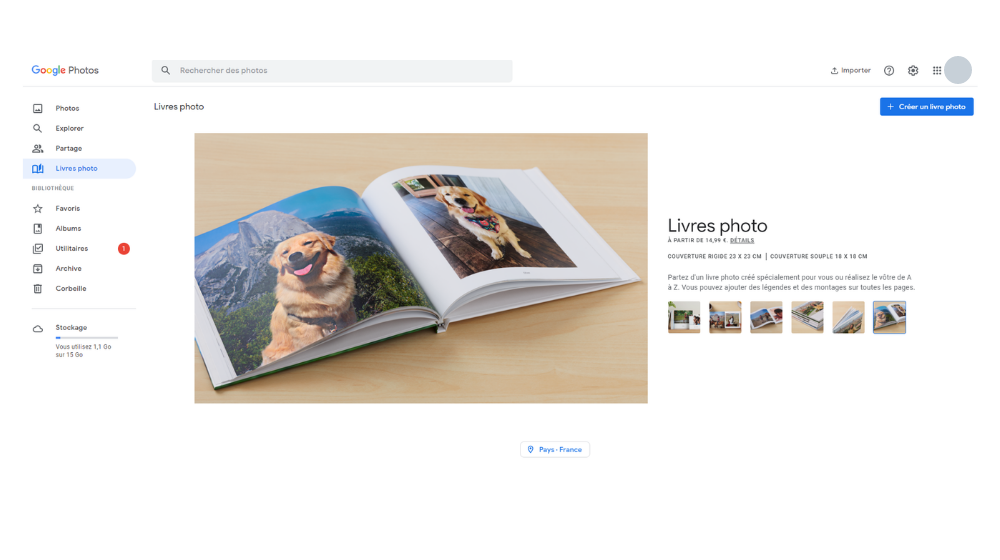Click Créer un livre photo button
This screenshot has height=560, width=1000.
coord(927,107)
